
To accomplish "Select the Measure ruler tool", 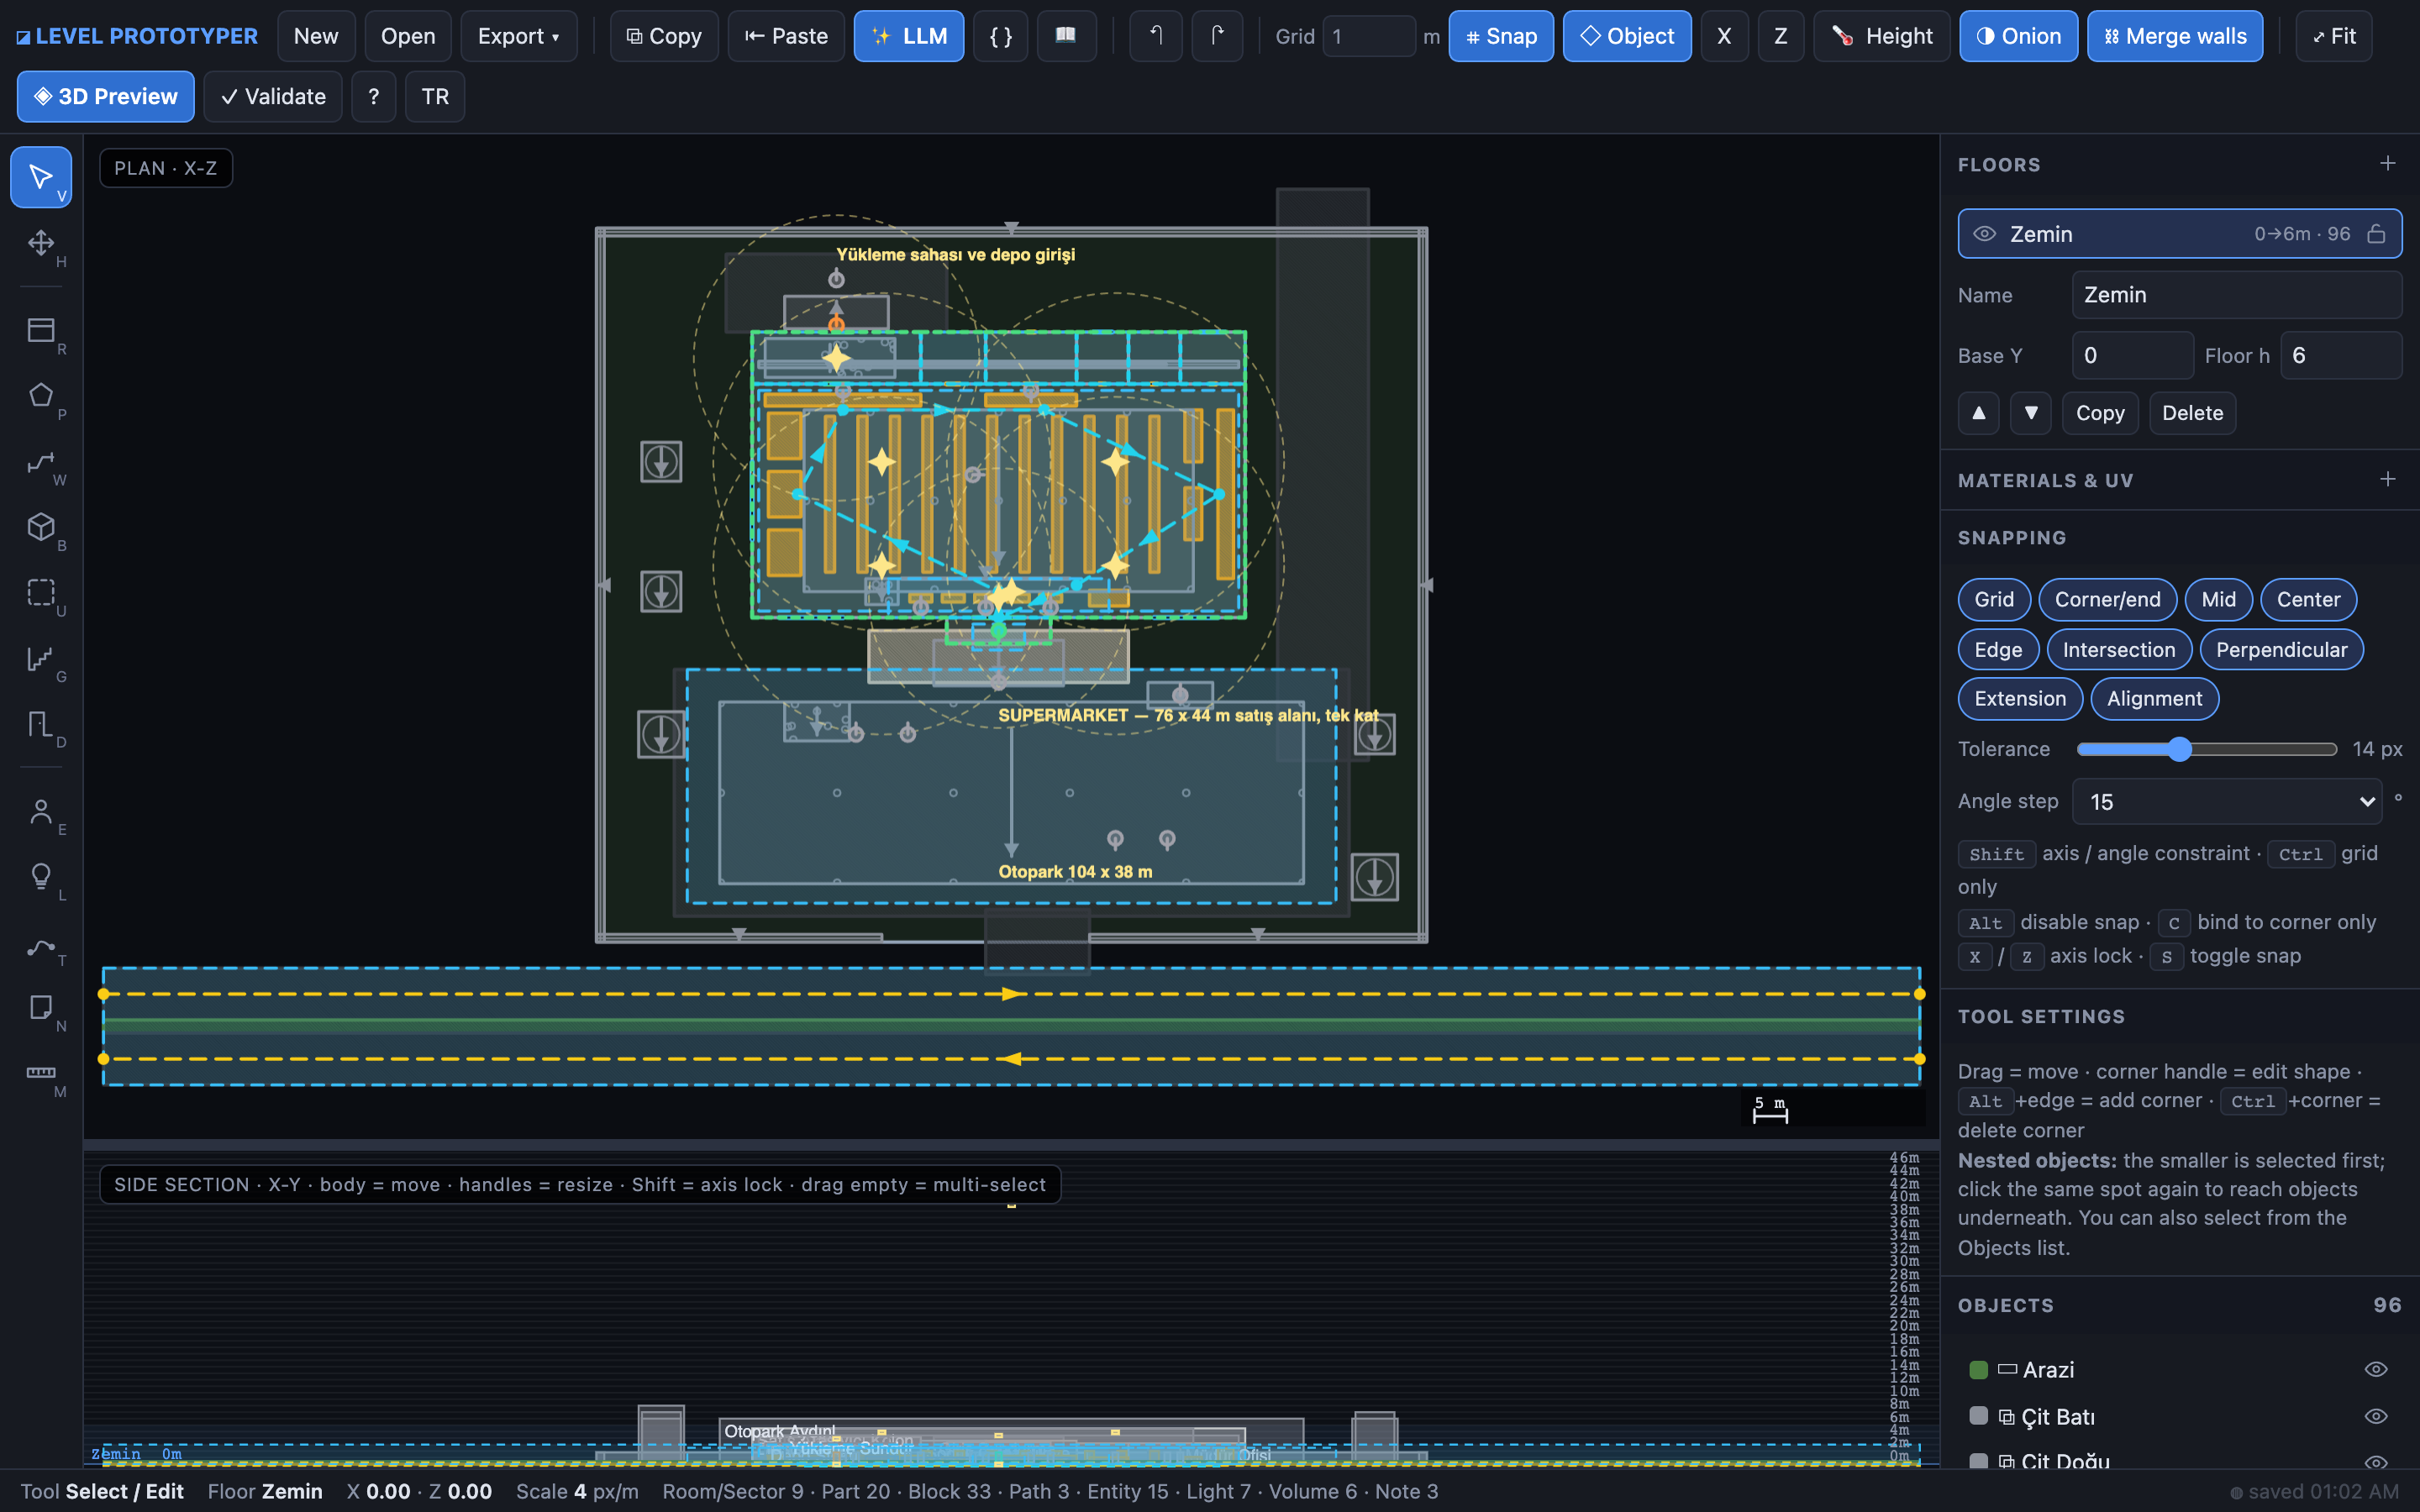I will tap(41, 1073).
